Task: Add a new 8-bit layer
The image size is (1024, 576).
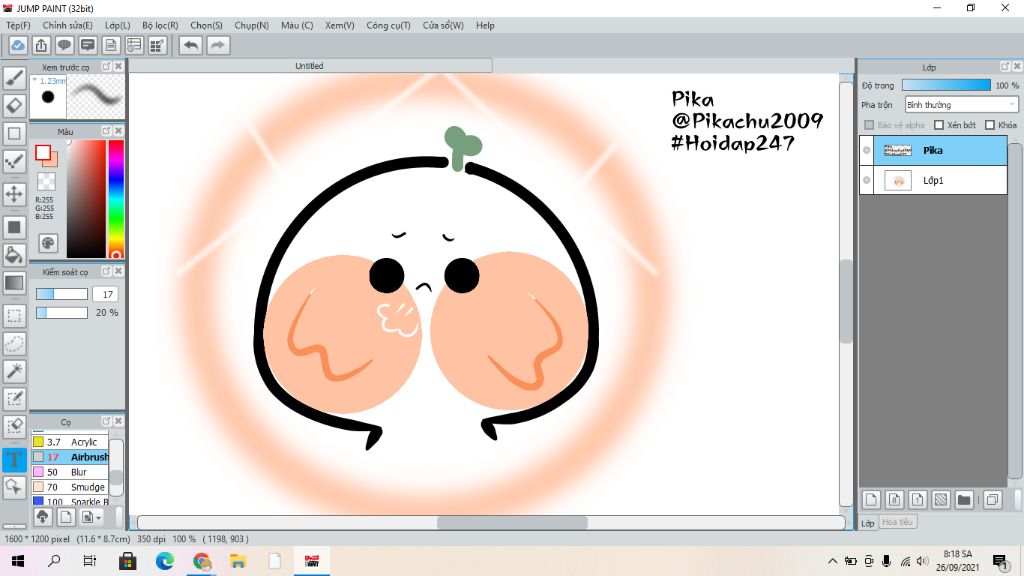Action: [x=895, y=500]
